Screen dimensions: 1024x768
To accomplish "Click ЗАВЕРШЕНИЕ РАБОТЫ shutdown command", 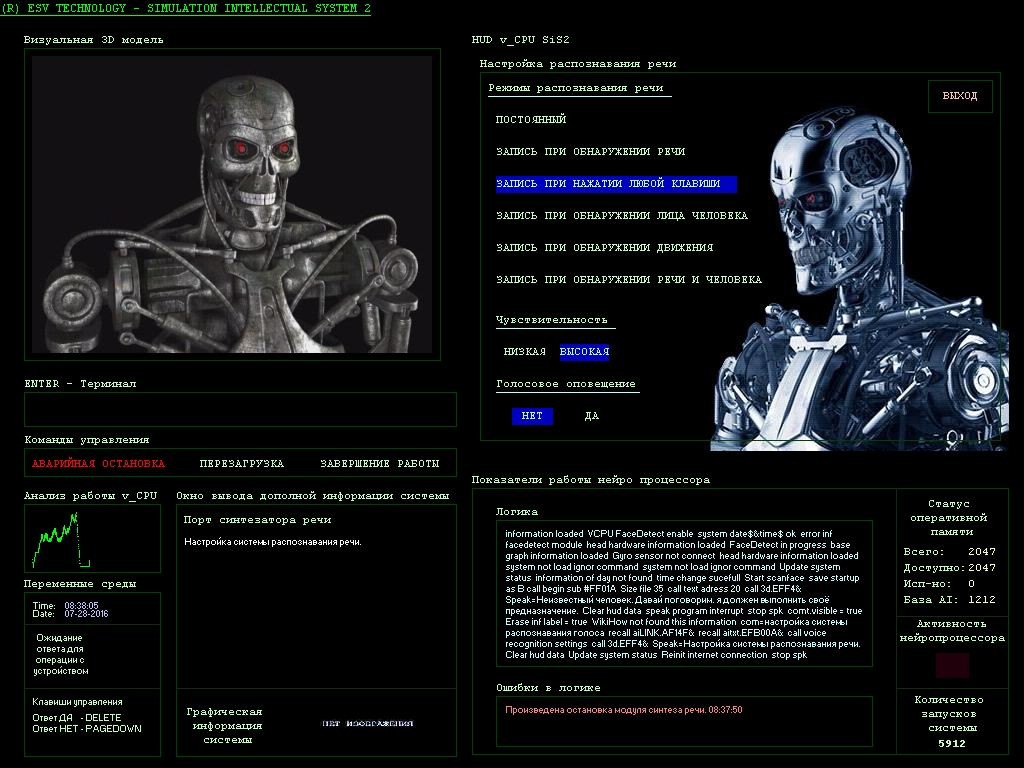I will click(x=379, y=464).
